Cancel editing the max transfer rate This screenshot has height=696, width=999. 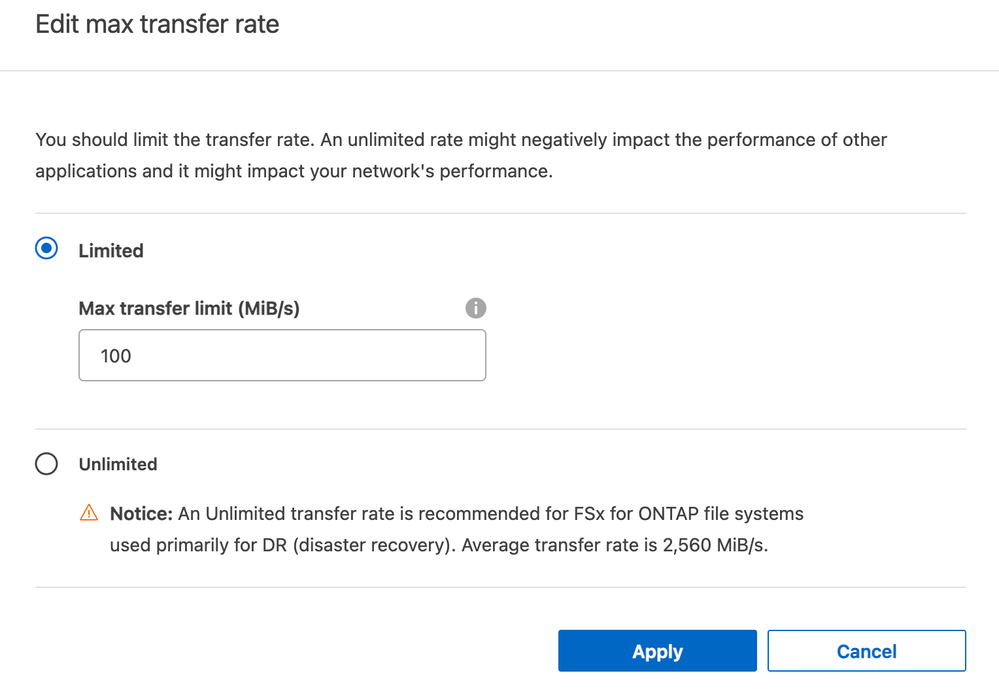(x=866, y=650)
